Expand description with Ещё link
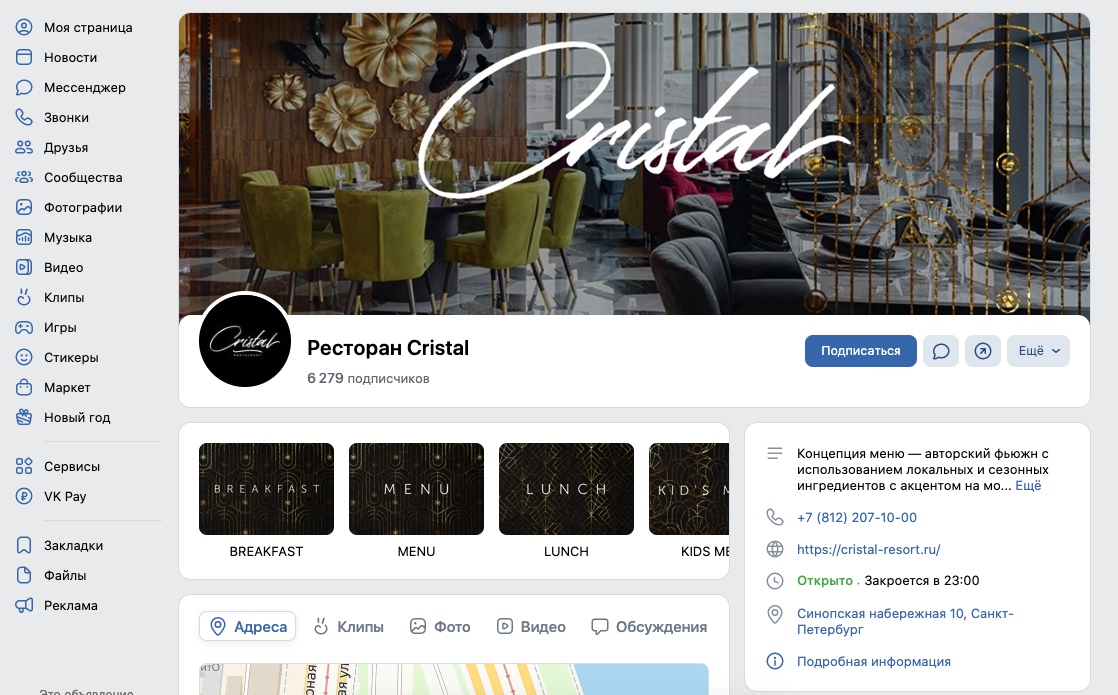Screen dimensions: 1118x695 coord(1028,485)
